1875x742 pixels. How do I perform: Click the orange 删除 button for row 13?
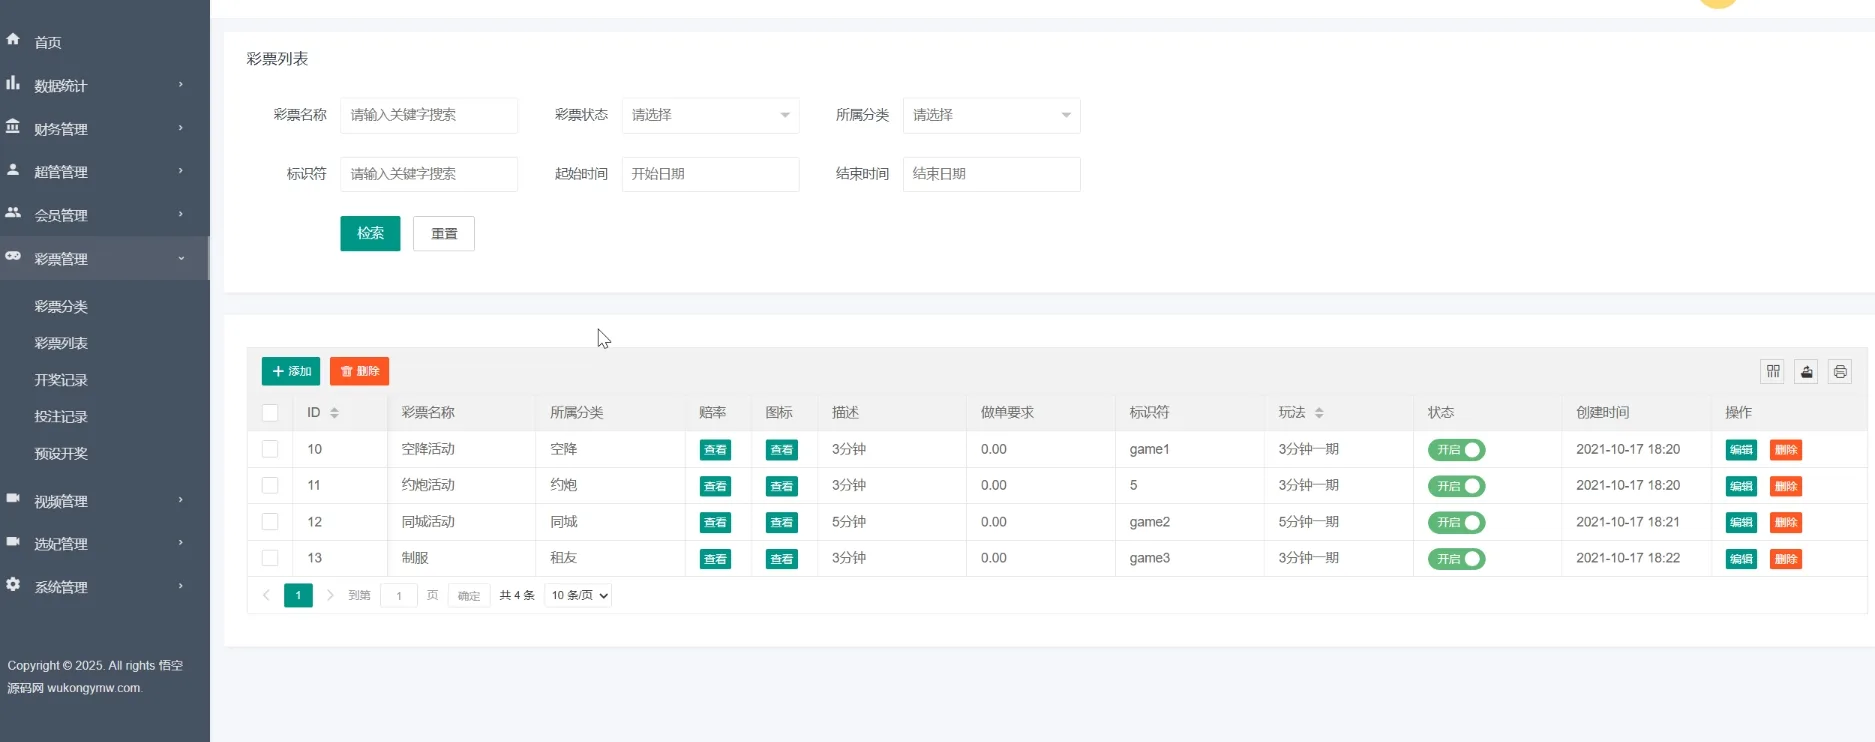pyautogui.click(x=1785, y=559)
